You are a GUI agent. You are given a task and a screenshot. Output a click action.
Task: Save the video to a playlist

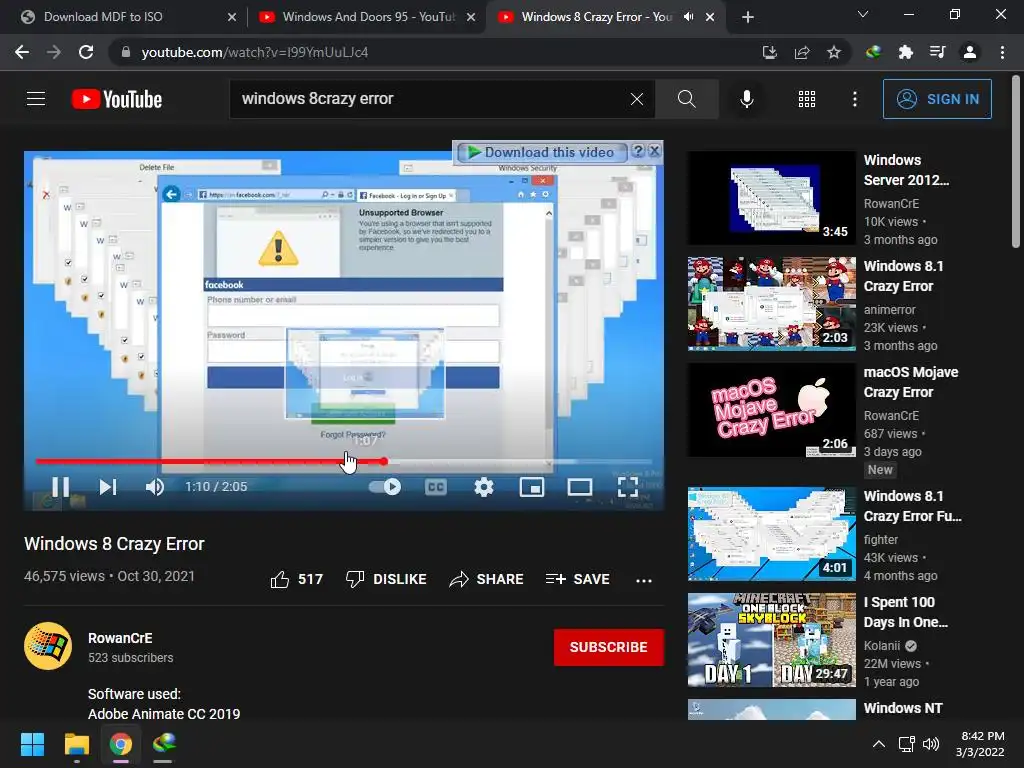tap(578, 579)
